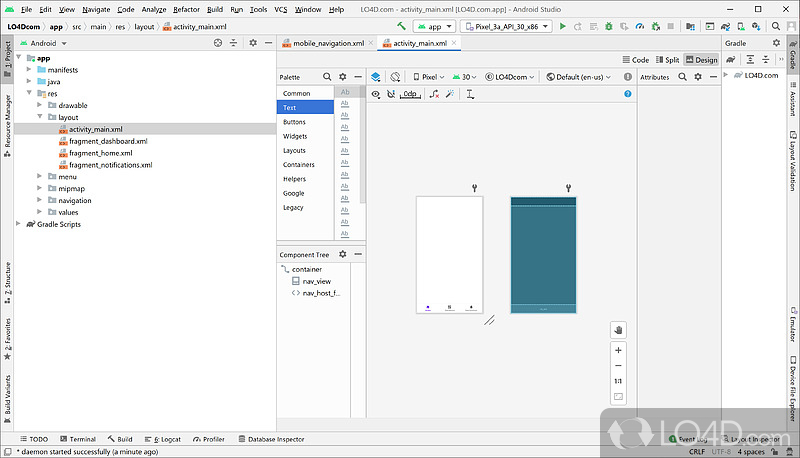Select Buttons category in the Palette
Image resolution: width=800 pixels, height=458 pixels.
296,122
